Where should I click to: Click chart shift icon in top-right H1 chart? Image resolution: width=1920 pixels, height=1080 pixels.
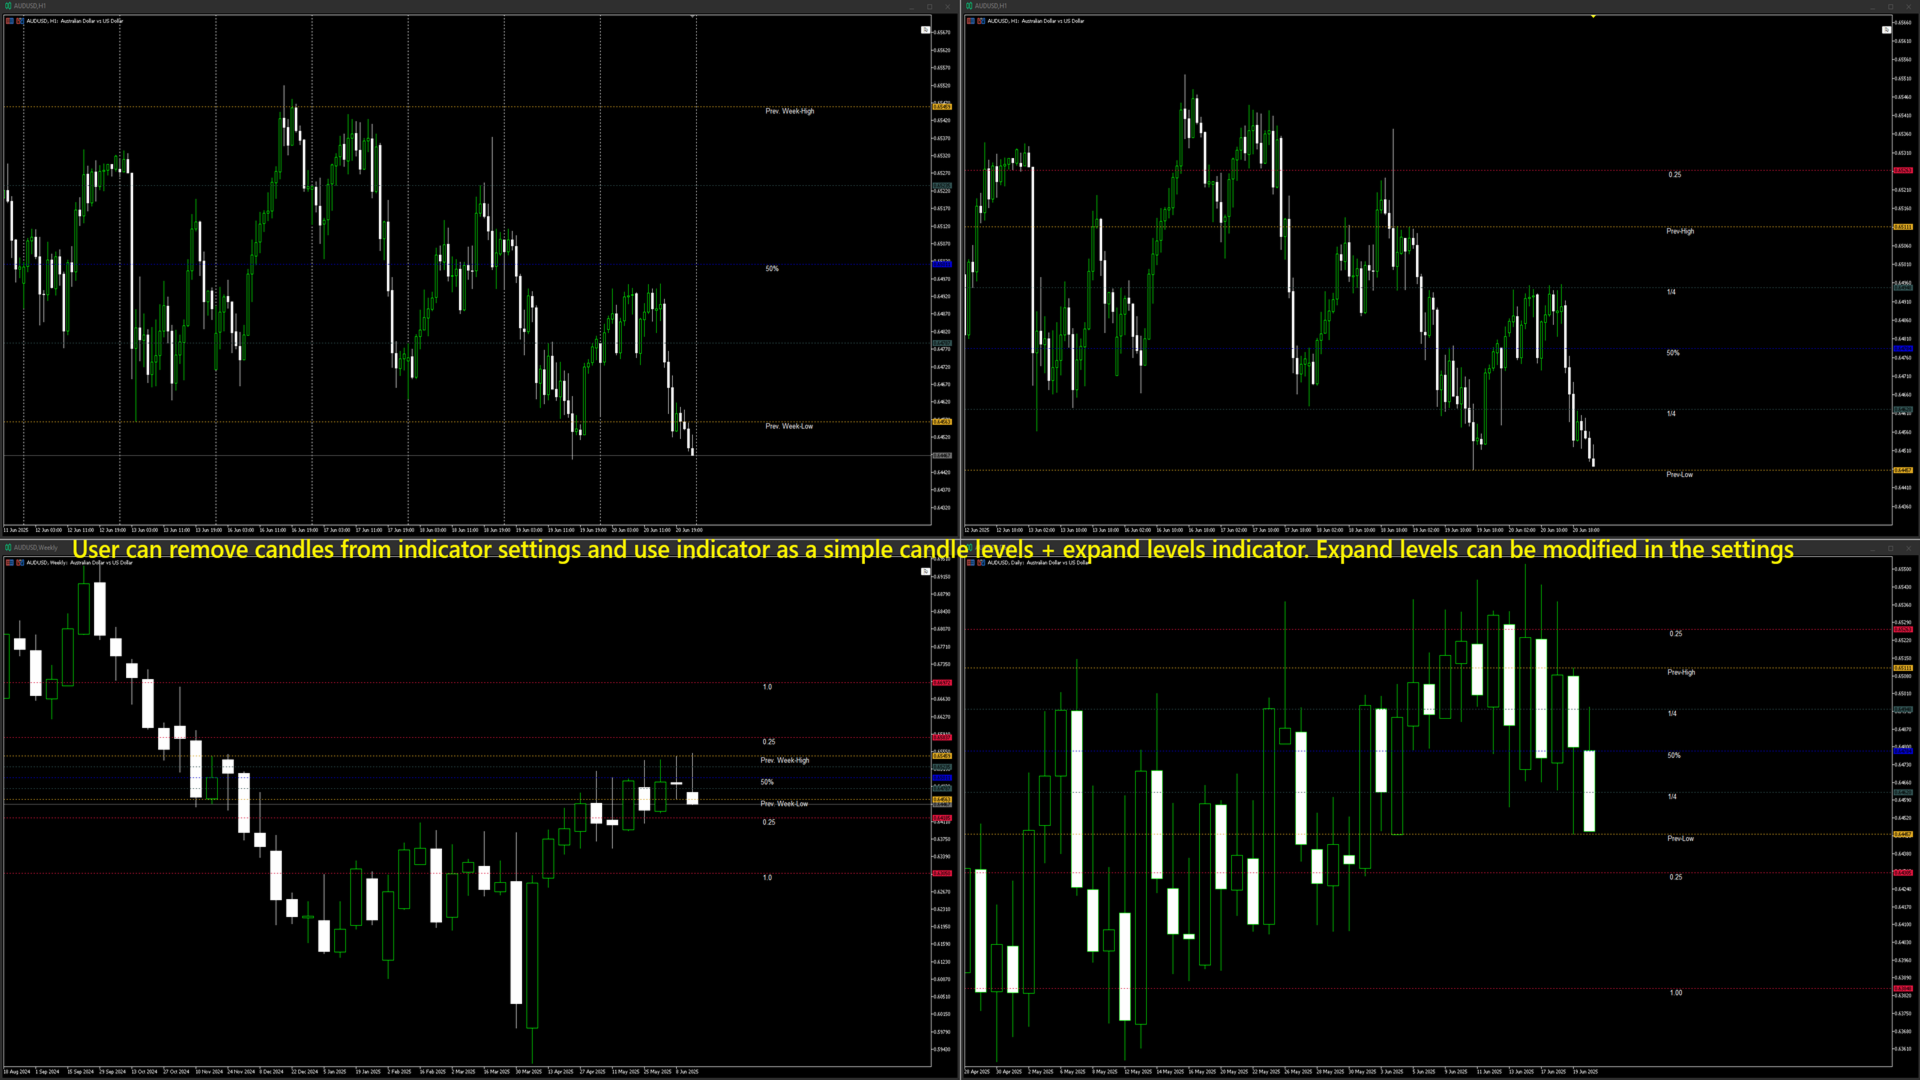tap(1886, 30)
